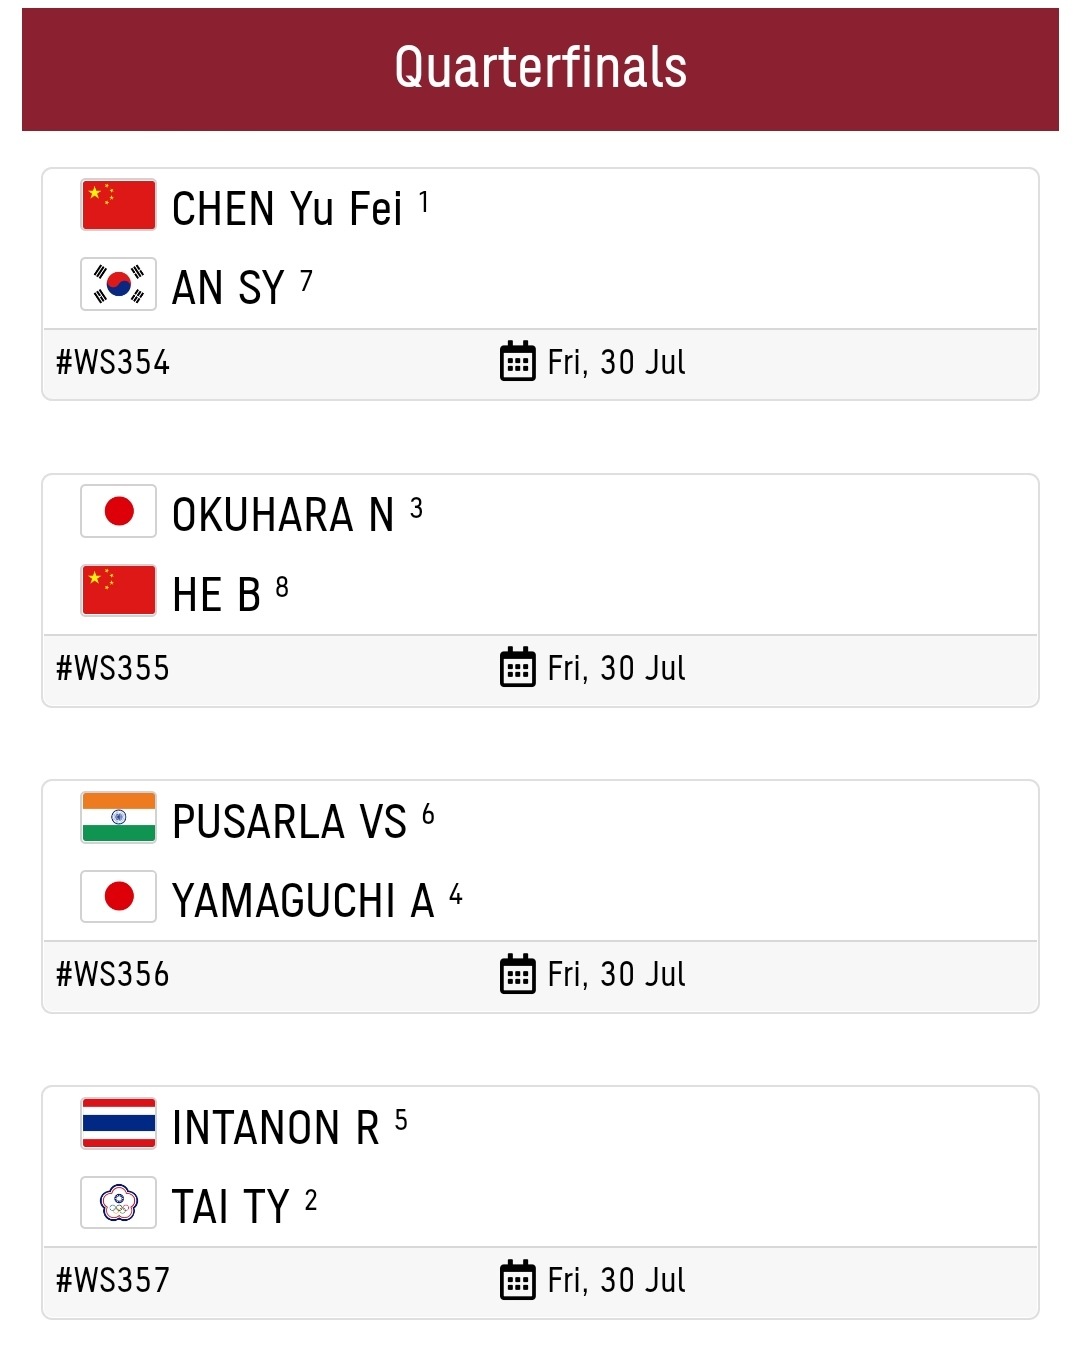
Task: Open player CHEN Yu Fei
Action: [288, 209]
